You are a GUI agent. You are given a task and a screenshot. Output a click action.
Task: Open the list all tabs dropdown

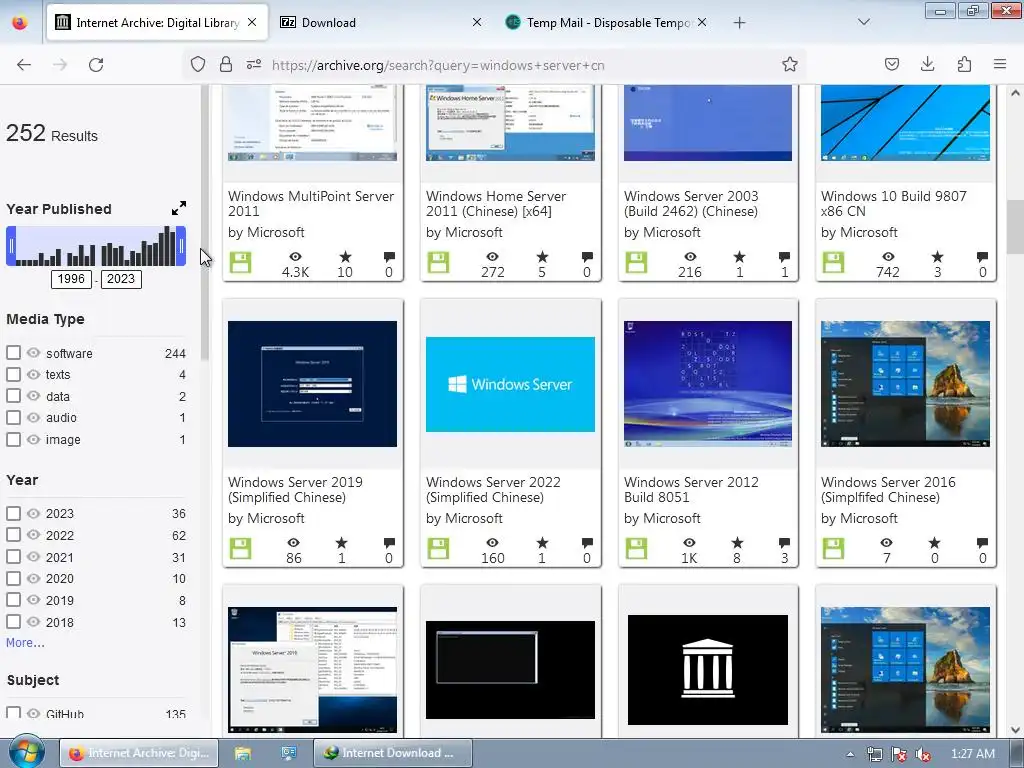pyautogui.click(x=863, y=22)
